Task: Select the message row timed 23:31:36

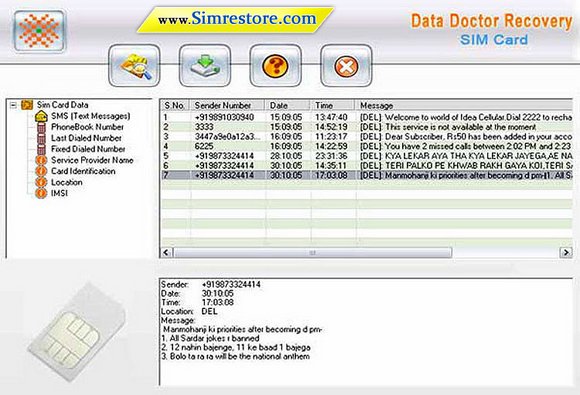Action: [367, 156]
